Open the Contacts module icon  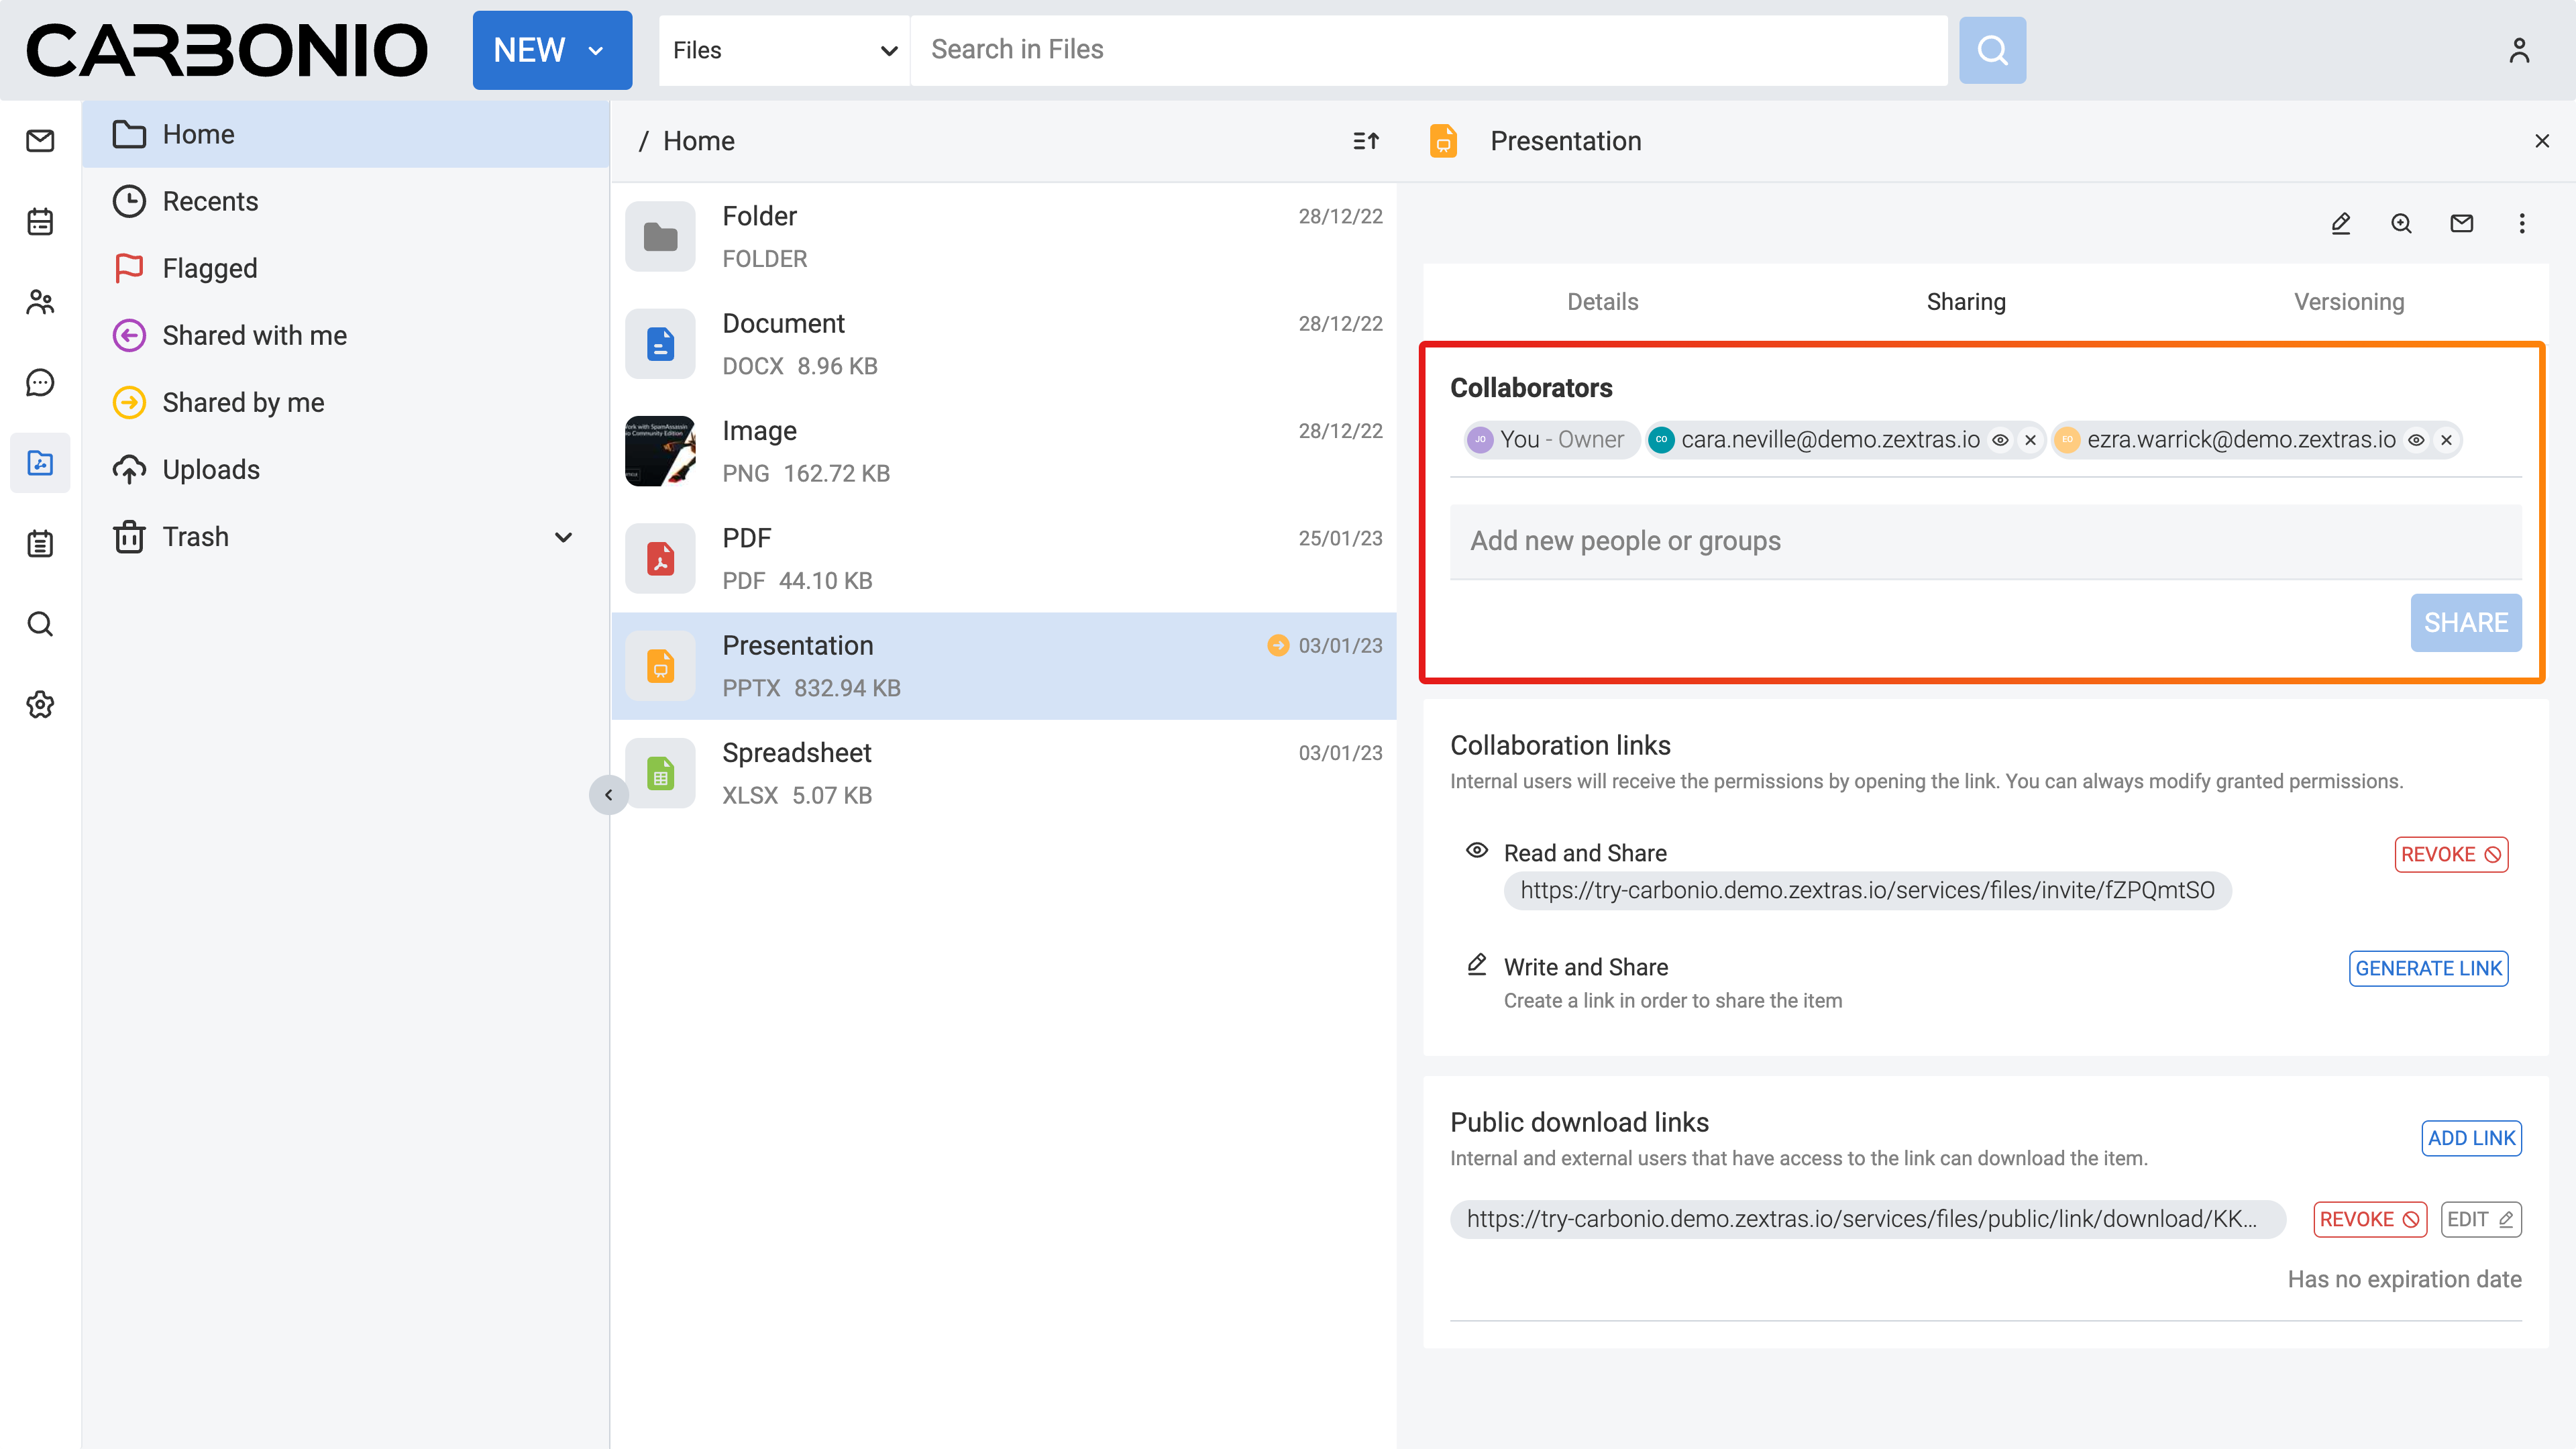40,302
